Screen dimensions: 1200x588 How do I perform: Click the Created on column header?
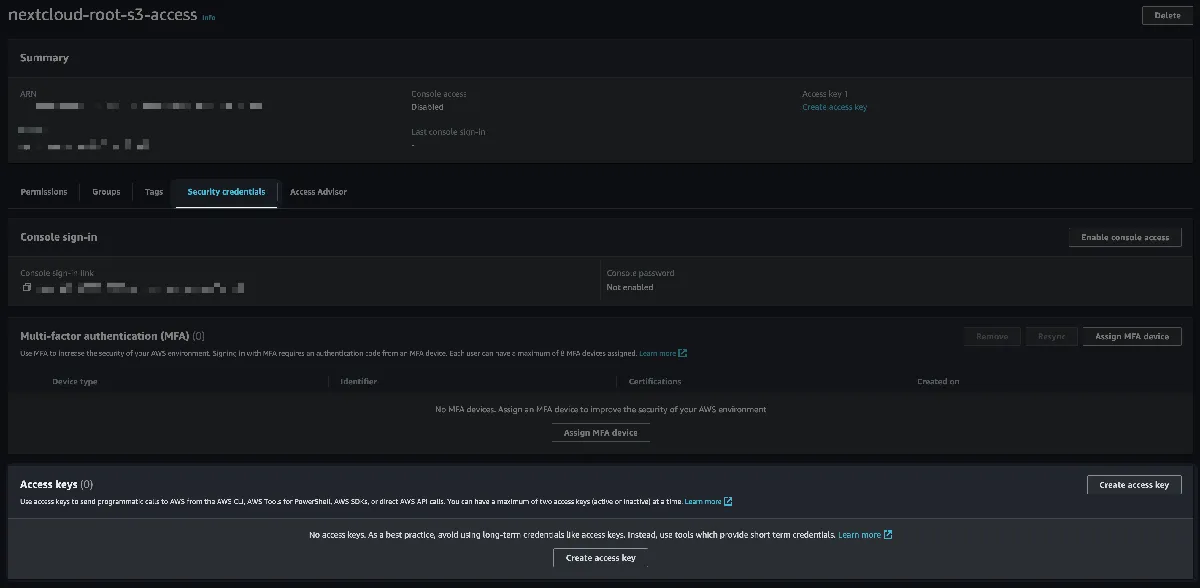tap(938, 381)
